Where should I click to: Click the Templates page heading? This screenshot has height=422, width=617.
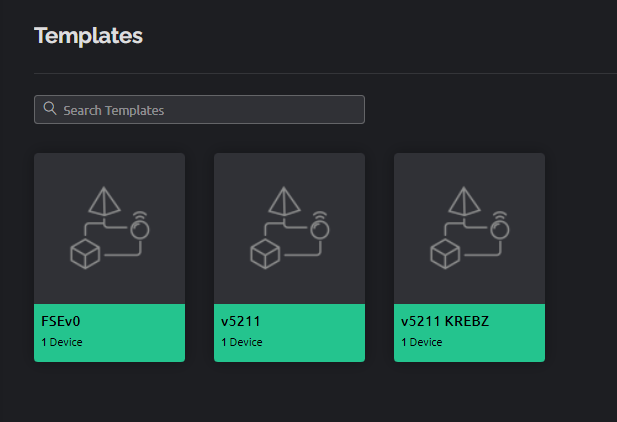tap(89, 36)
